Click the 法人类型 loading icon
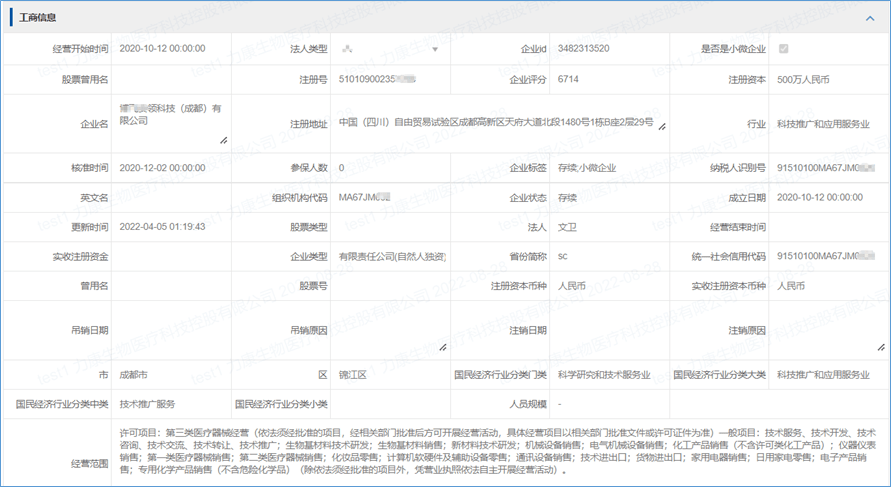Viewport: 891px width, 487px height. (x=347, y=48)
